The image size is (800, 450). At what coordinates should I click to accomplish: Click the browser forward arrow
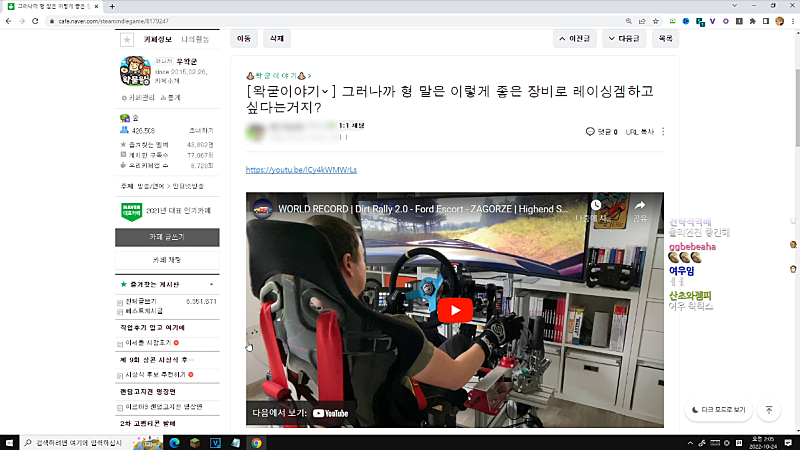(x=21, y=21)
